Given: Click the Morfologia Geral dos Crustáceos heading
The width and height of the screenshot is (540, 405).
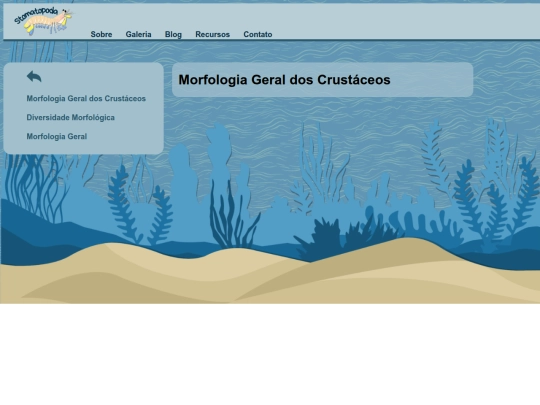Looking at the screenshot, I should pos(284,80).
